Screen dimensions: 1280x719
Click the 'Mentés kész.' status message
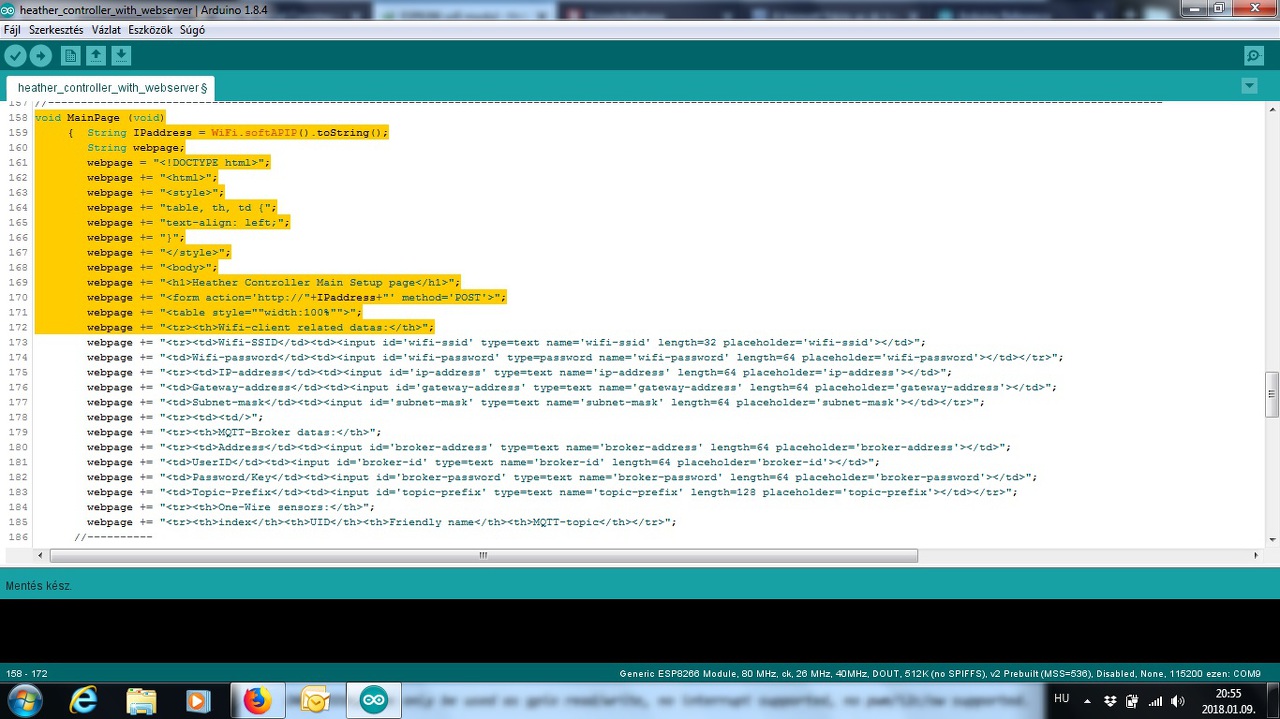click(x=39, y=586)
